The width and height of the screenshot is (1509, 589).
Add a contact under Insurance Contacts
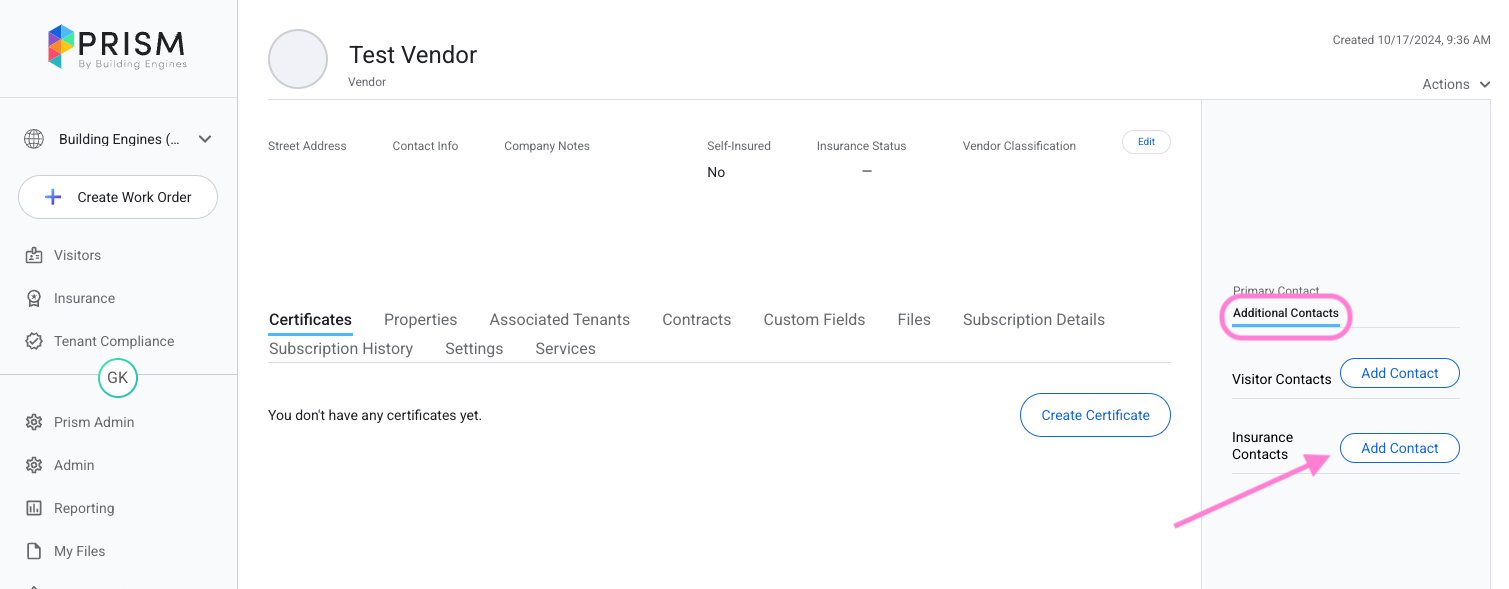click(x=1399, y=448)
